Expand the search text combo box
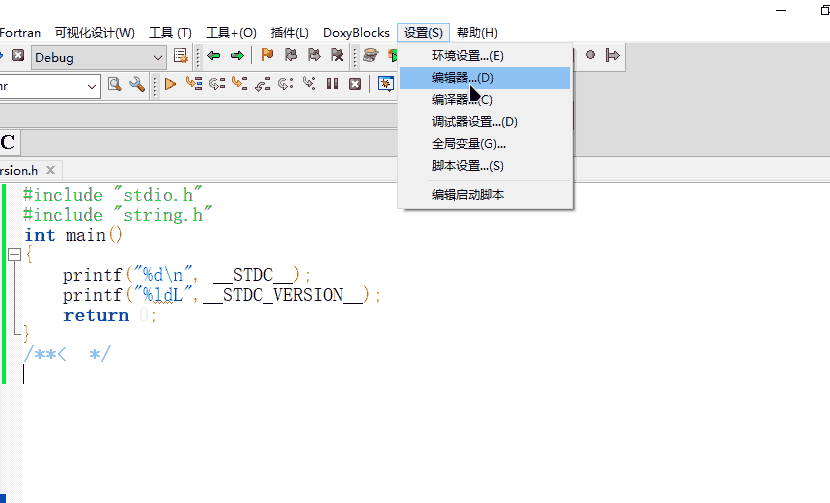 pos(92,86)
